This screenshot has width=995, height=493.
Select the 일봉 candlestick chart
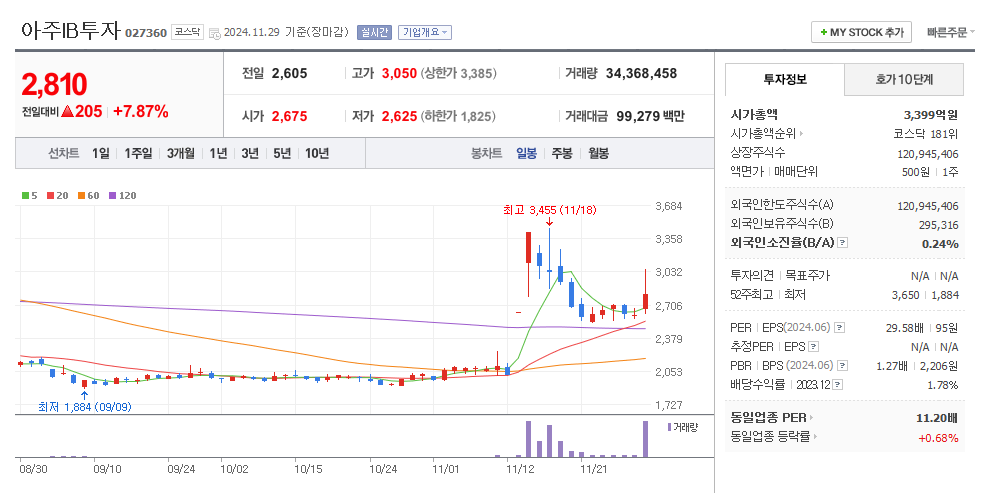527,154
